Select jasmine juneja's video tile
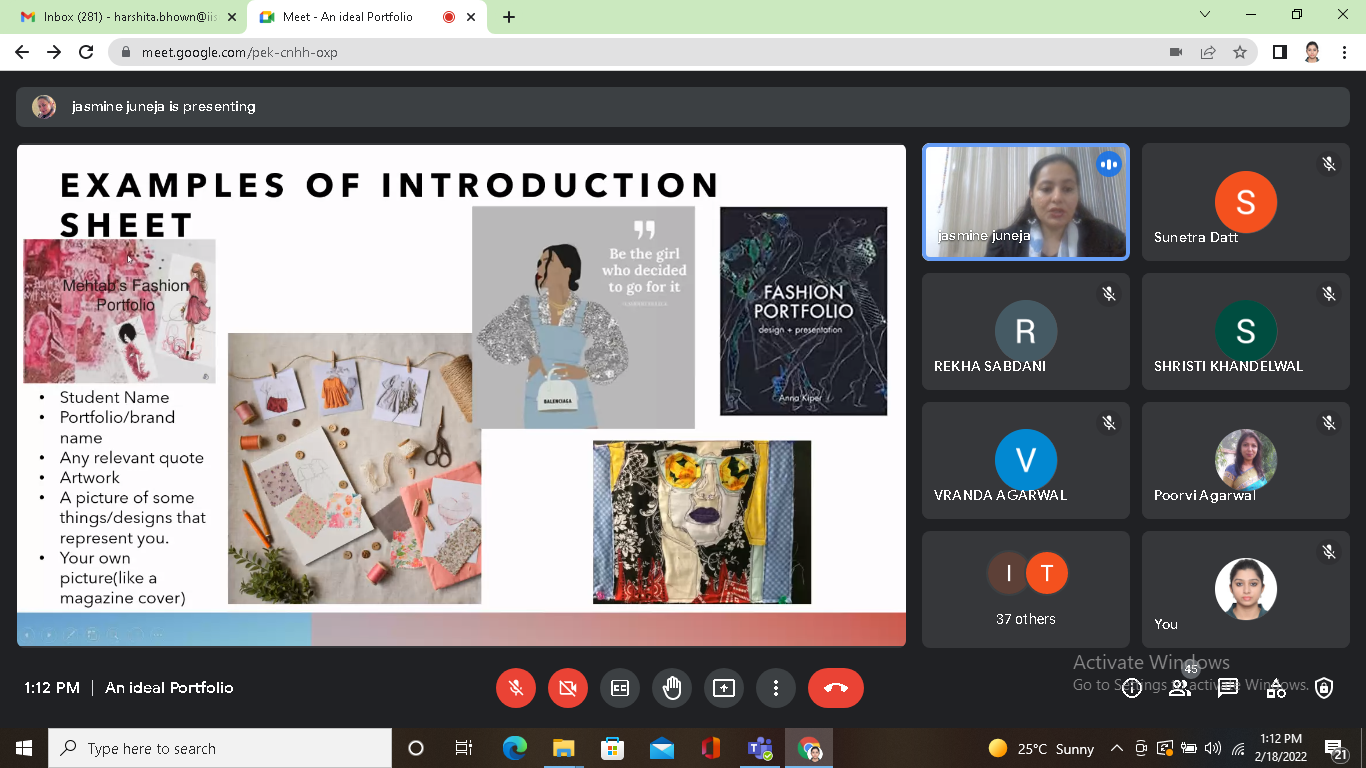 (1026, 202)
